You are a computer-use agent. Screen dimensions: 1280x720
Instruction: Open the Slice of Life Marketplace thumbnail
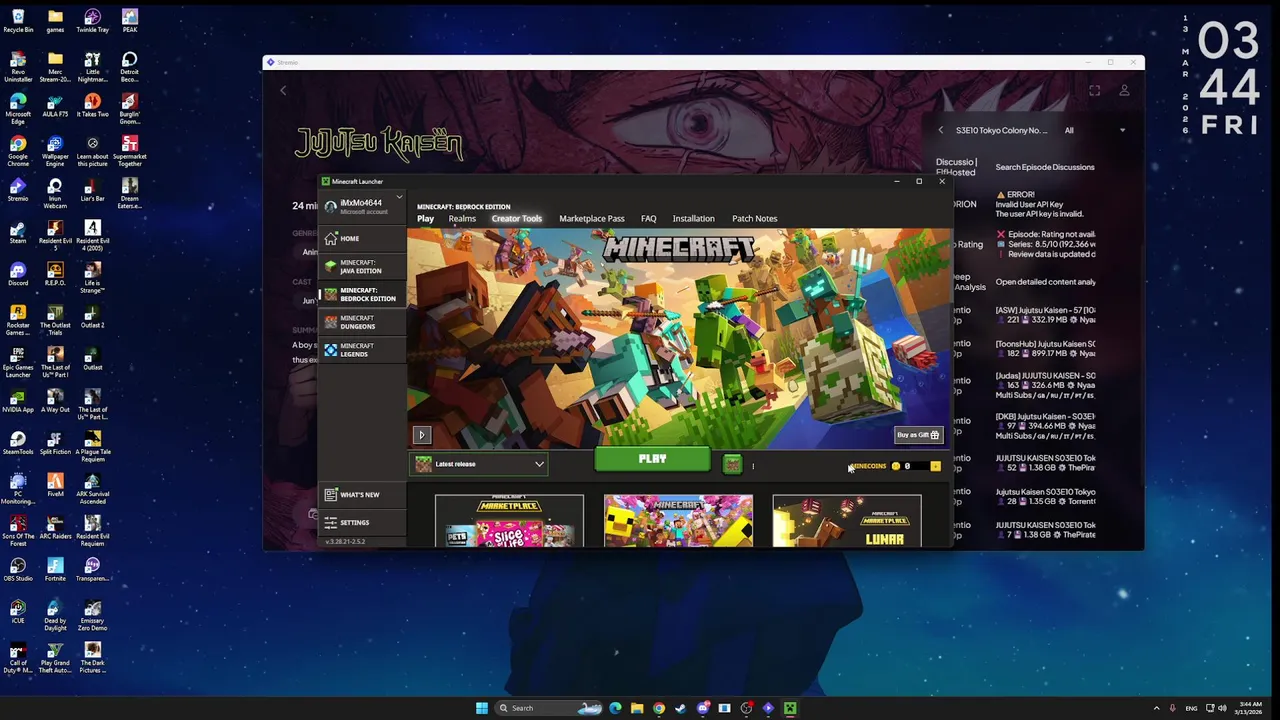(x=509, y=521)
